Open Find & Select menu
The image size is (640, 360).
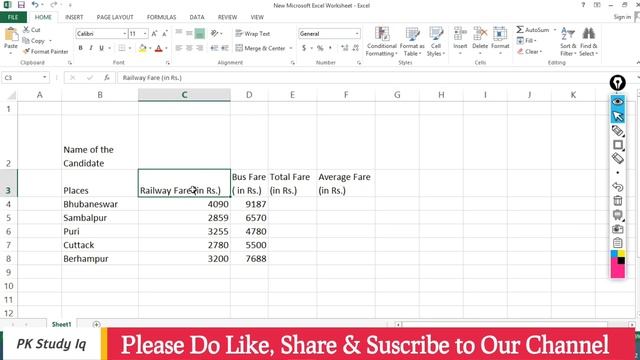tap(588, 42)
